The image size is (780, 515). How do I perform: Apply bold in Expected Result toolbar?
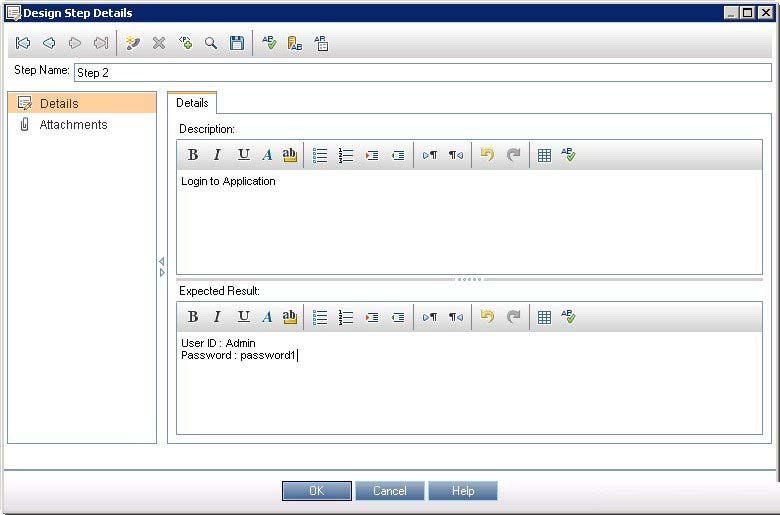pos(193,316)
